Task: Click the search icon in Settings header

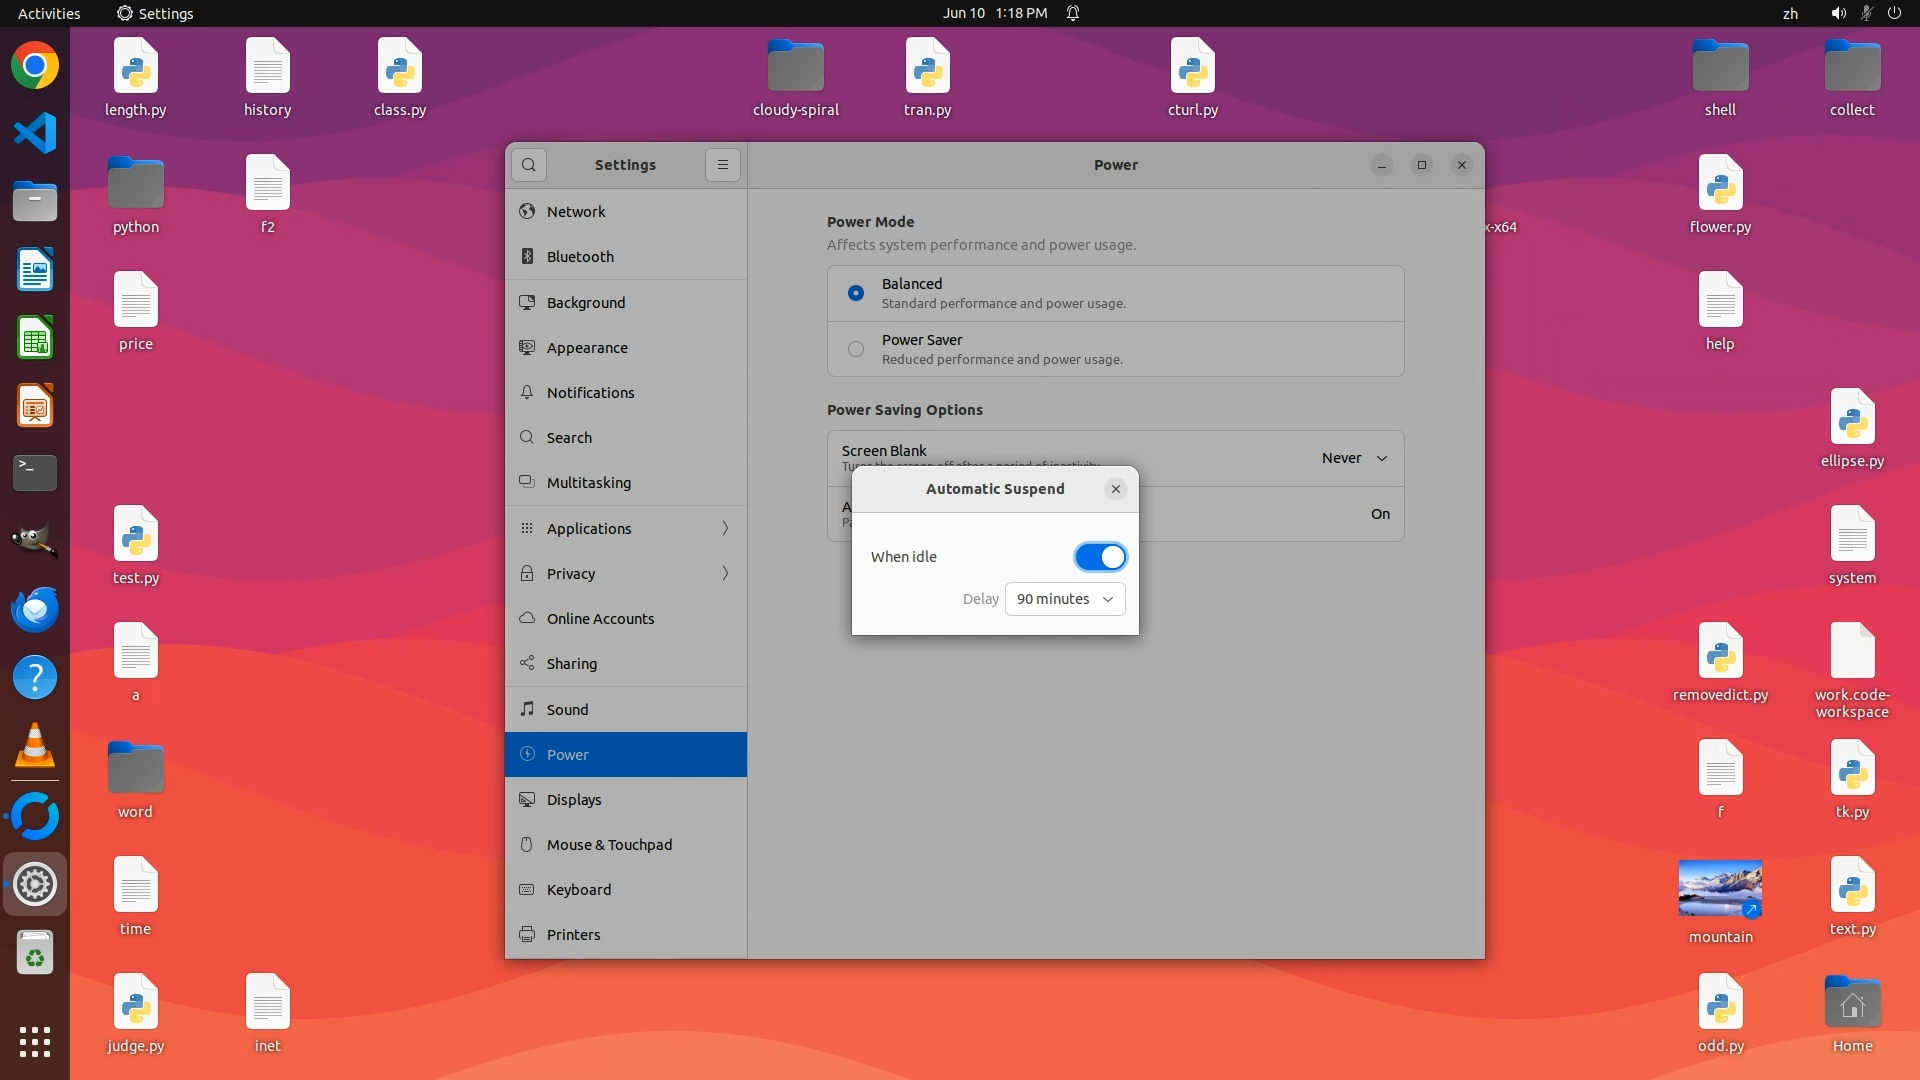Action: (x=529, y=165)
